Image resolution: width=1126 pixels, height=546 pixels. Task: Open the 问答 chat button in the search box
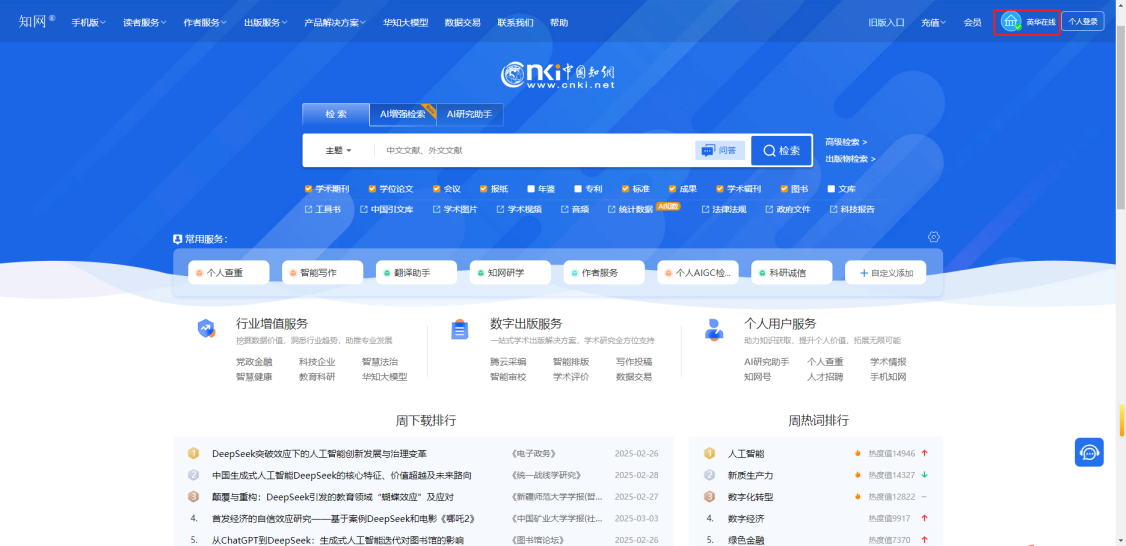point(720,150)
